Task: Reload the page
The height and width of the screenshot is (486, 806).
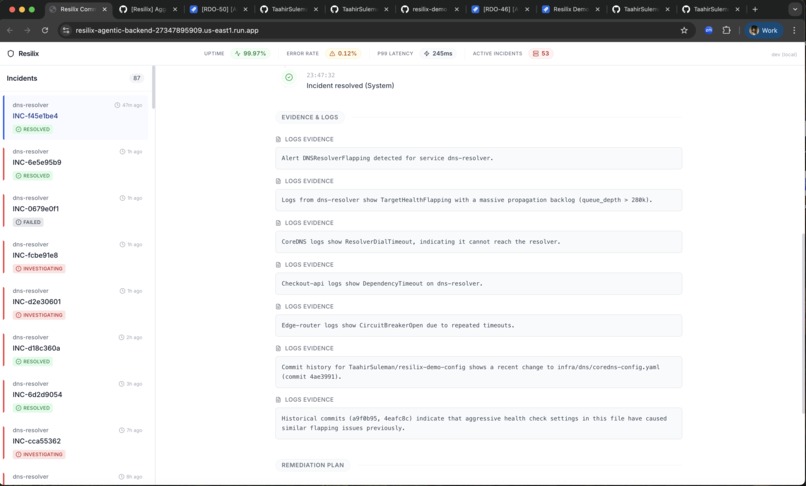Action: pos(45,30)
